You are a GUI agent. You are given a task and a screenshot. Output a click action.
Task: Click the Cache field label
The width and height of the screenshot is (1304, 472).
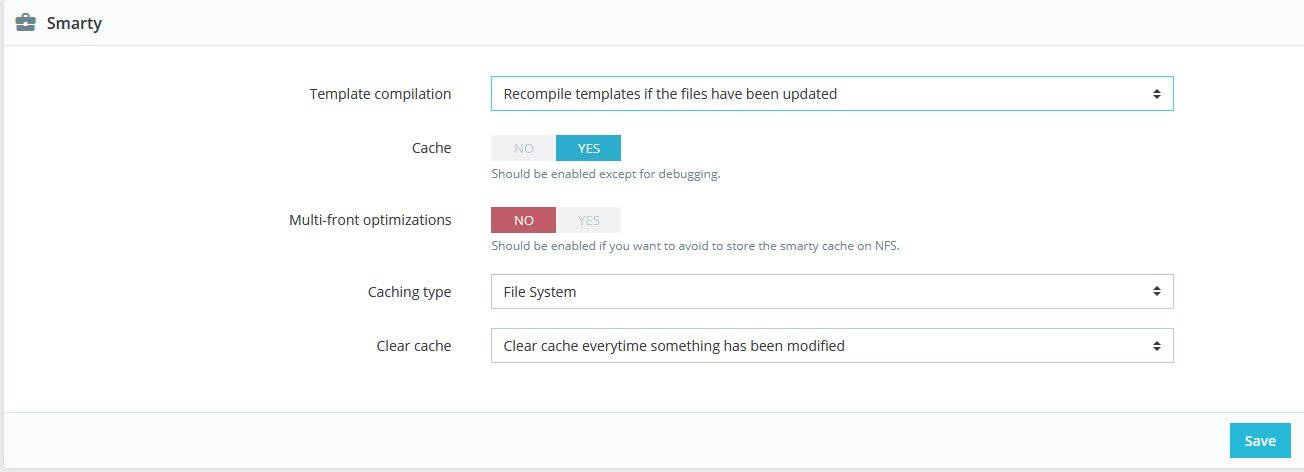pyautogui.click(x=431, y=148)
